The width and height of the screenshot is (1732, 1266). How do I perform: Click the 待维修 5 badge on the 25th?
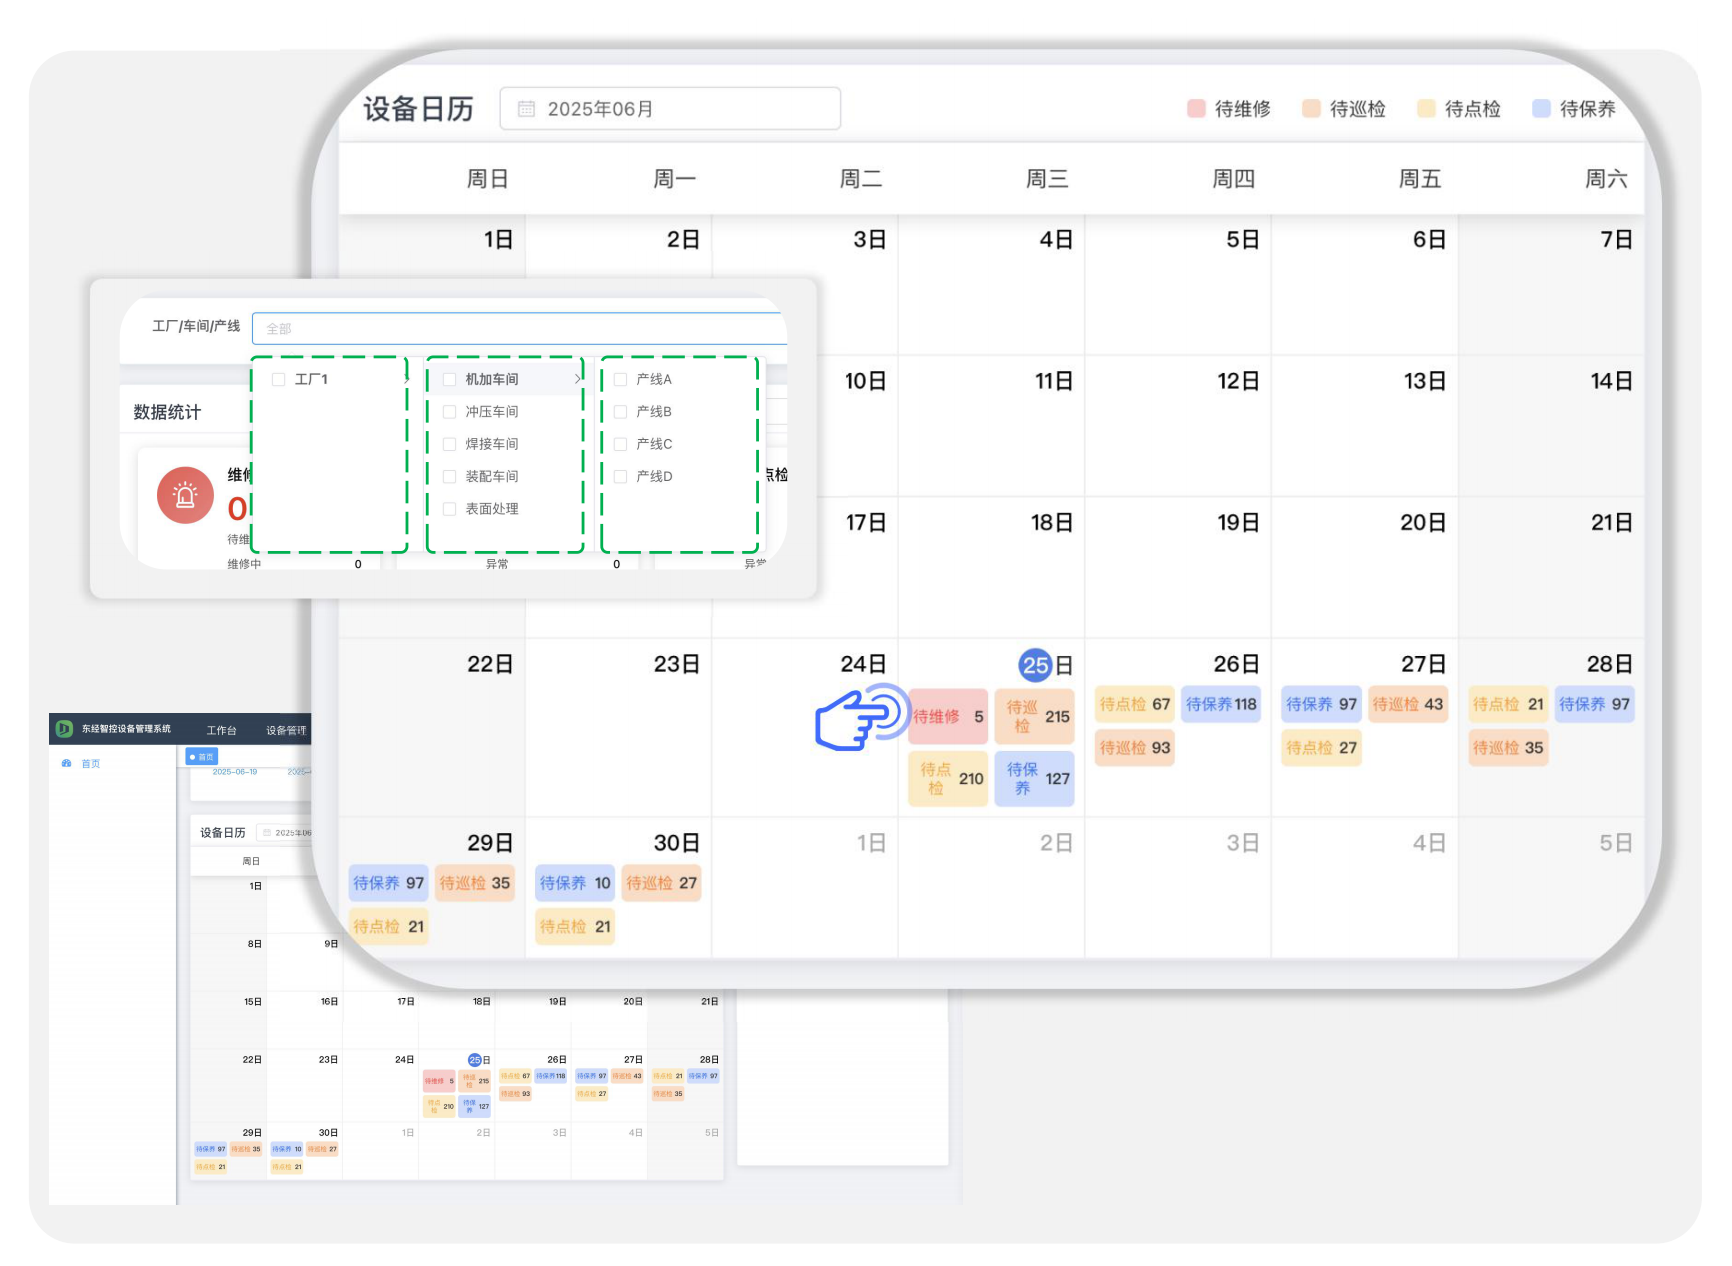click(947, 716)
